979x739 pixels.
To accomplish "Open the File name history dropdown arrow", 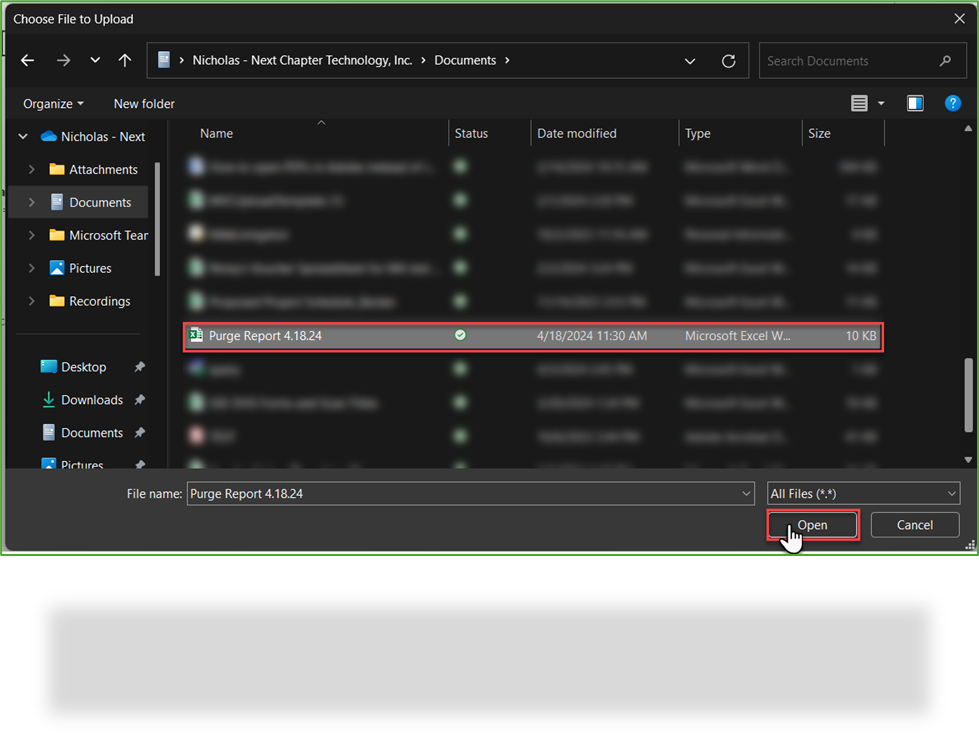I will pos(746,494).
